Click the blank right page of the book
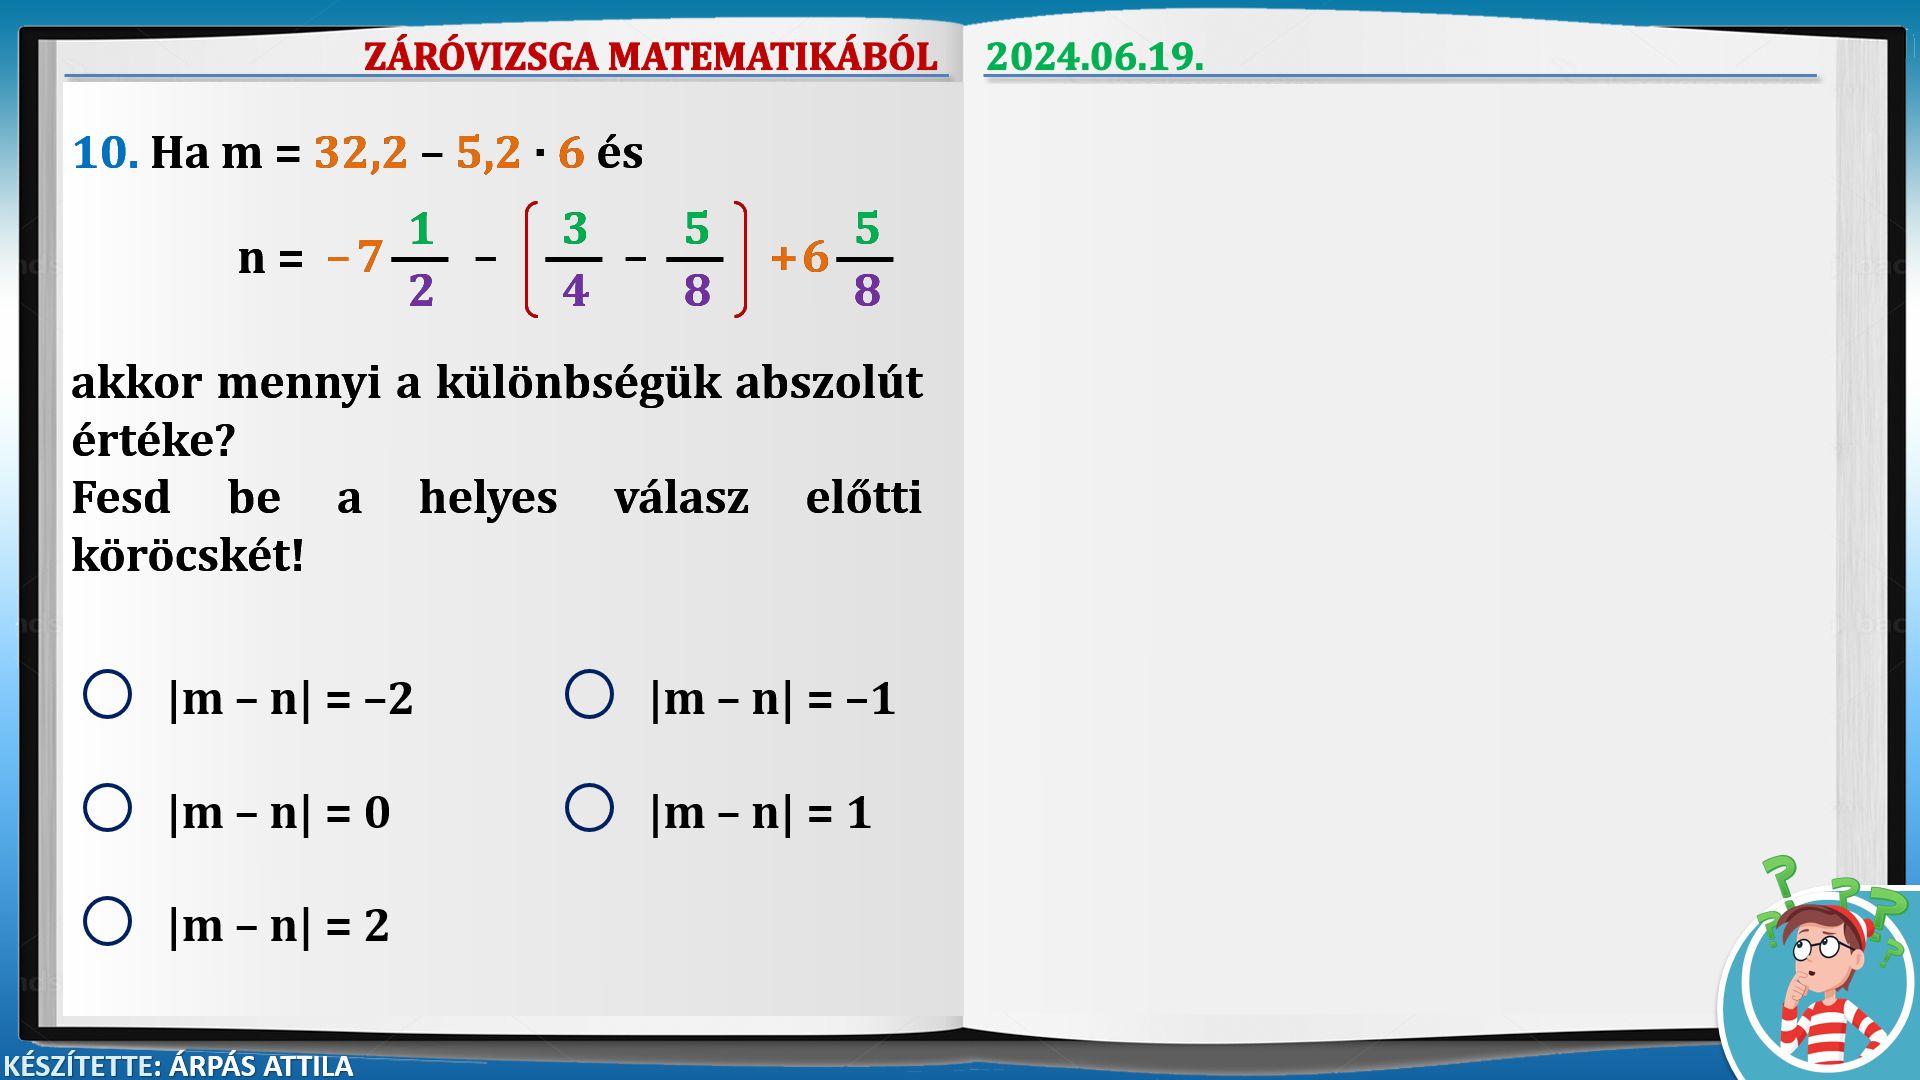 (1400, 550)
